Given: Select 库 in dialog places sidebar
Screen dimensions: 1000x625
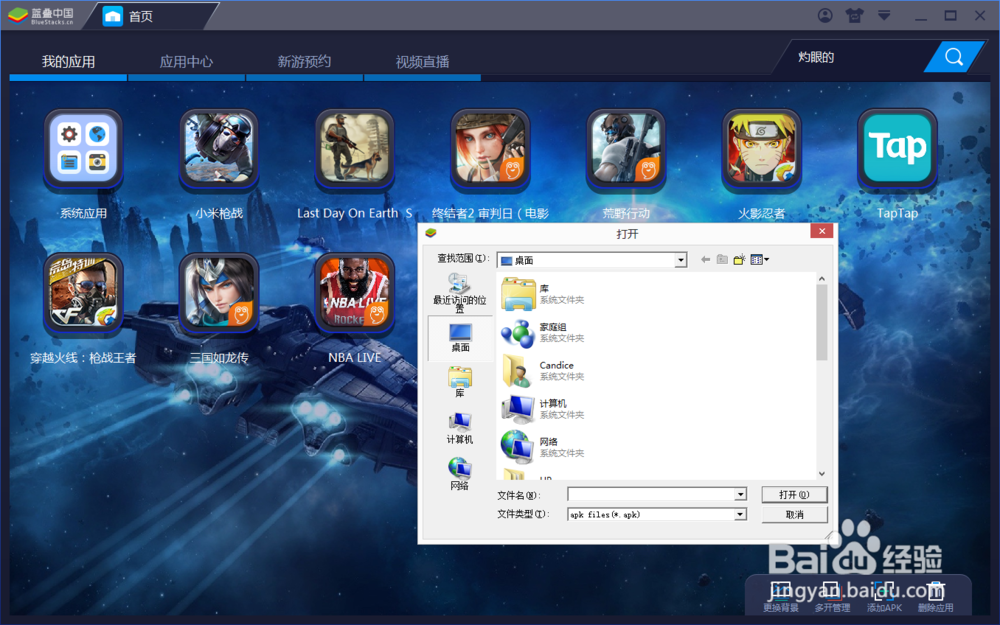Looking at the screenshot, I should click(460, 383).
